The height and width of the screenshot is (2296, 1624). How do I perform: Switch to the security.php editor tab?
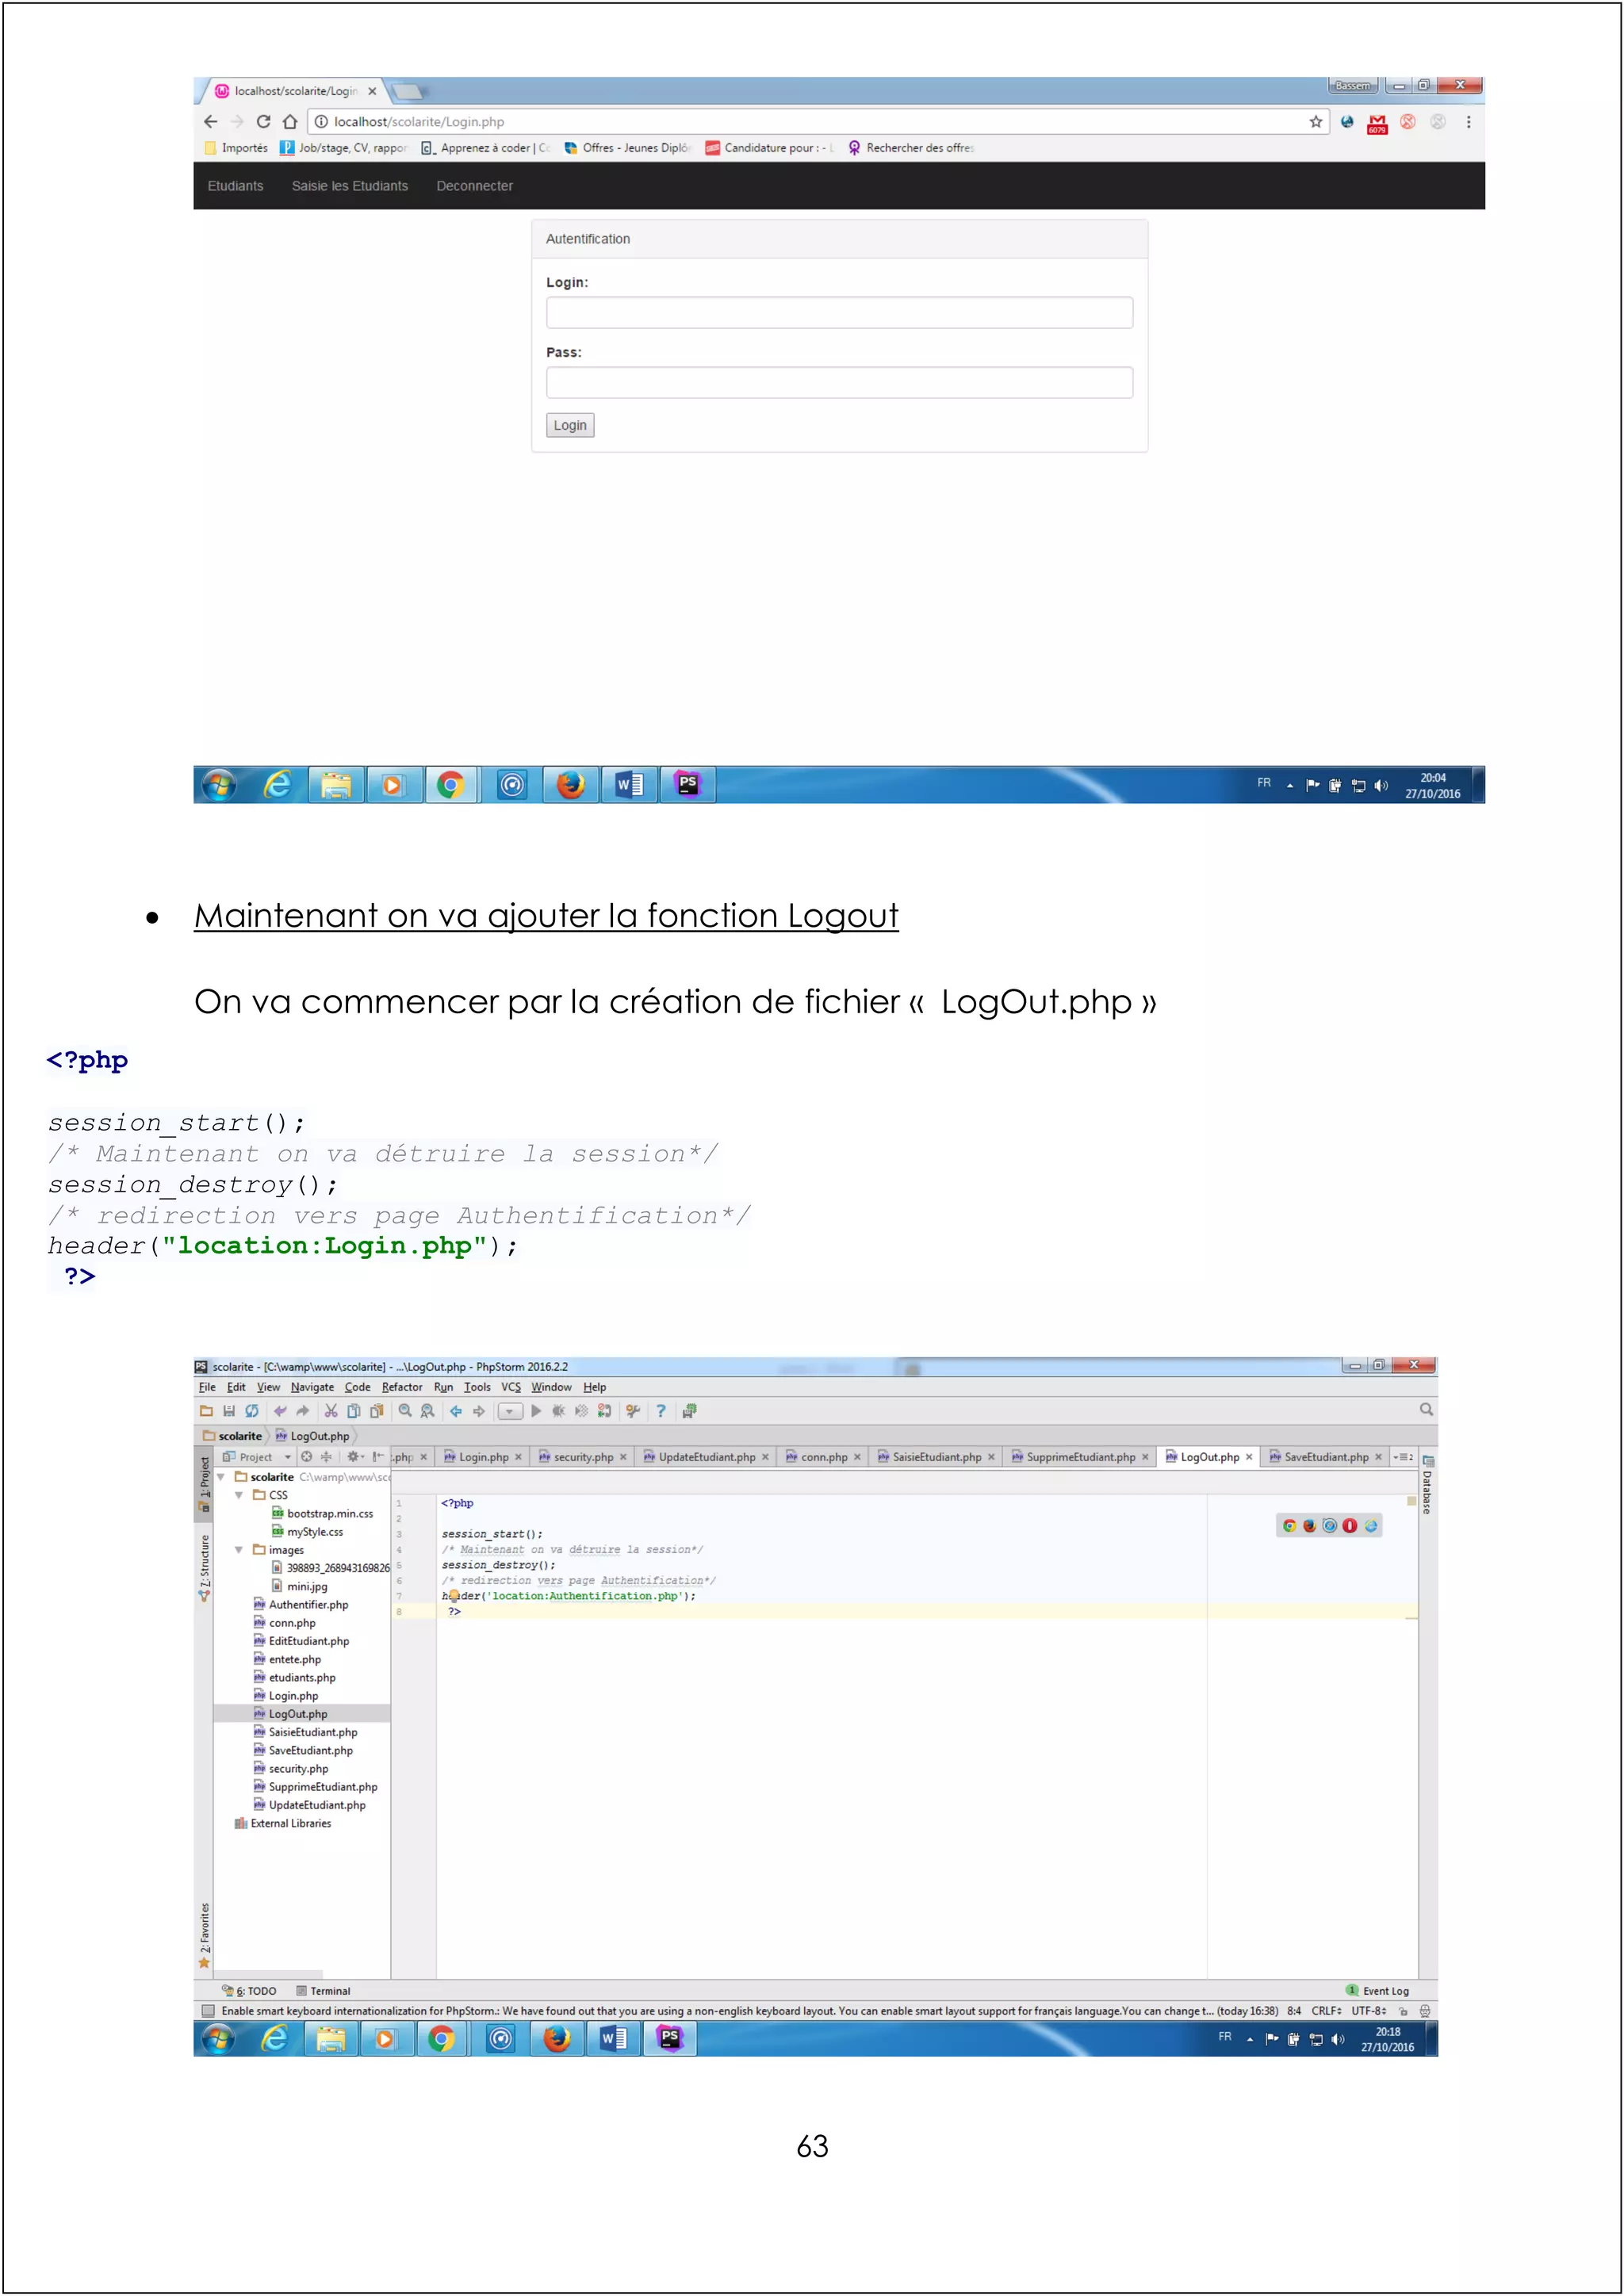click(583, 1457)
